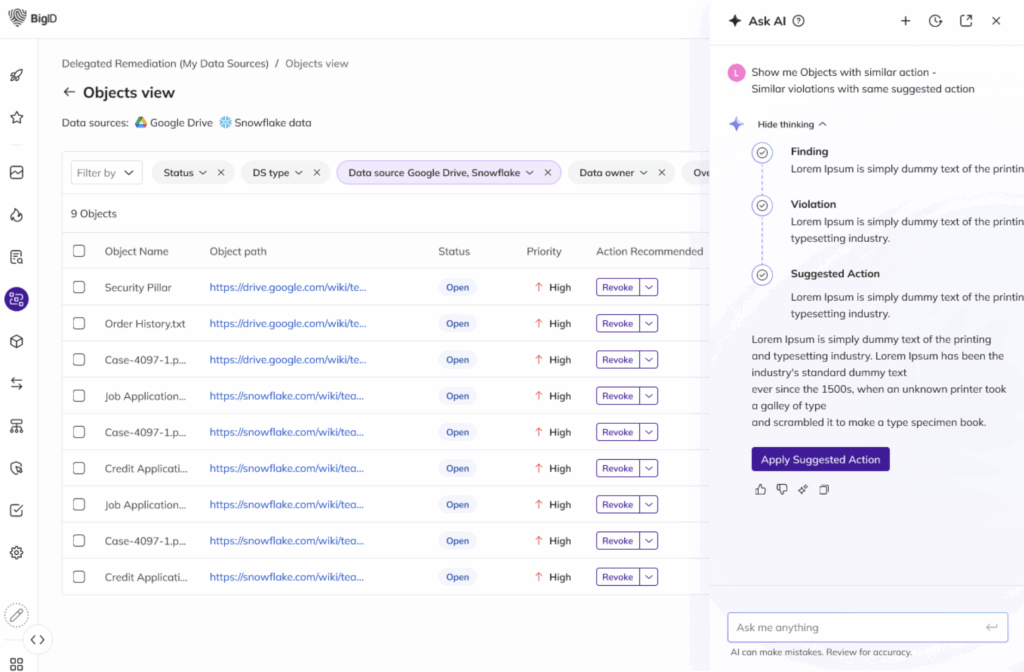1024x672 pixels.
Task: Go to Delegated Remediation breadcrumb
Action: coord(165,64)
